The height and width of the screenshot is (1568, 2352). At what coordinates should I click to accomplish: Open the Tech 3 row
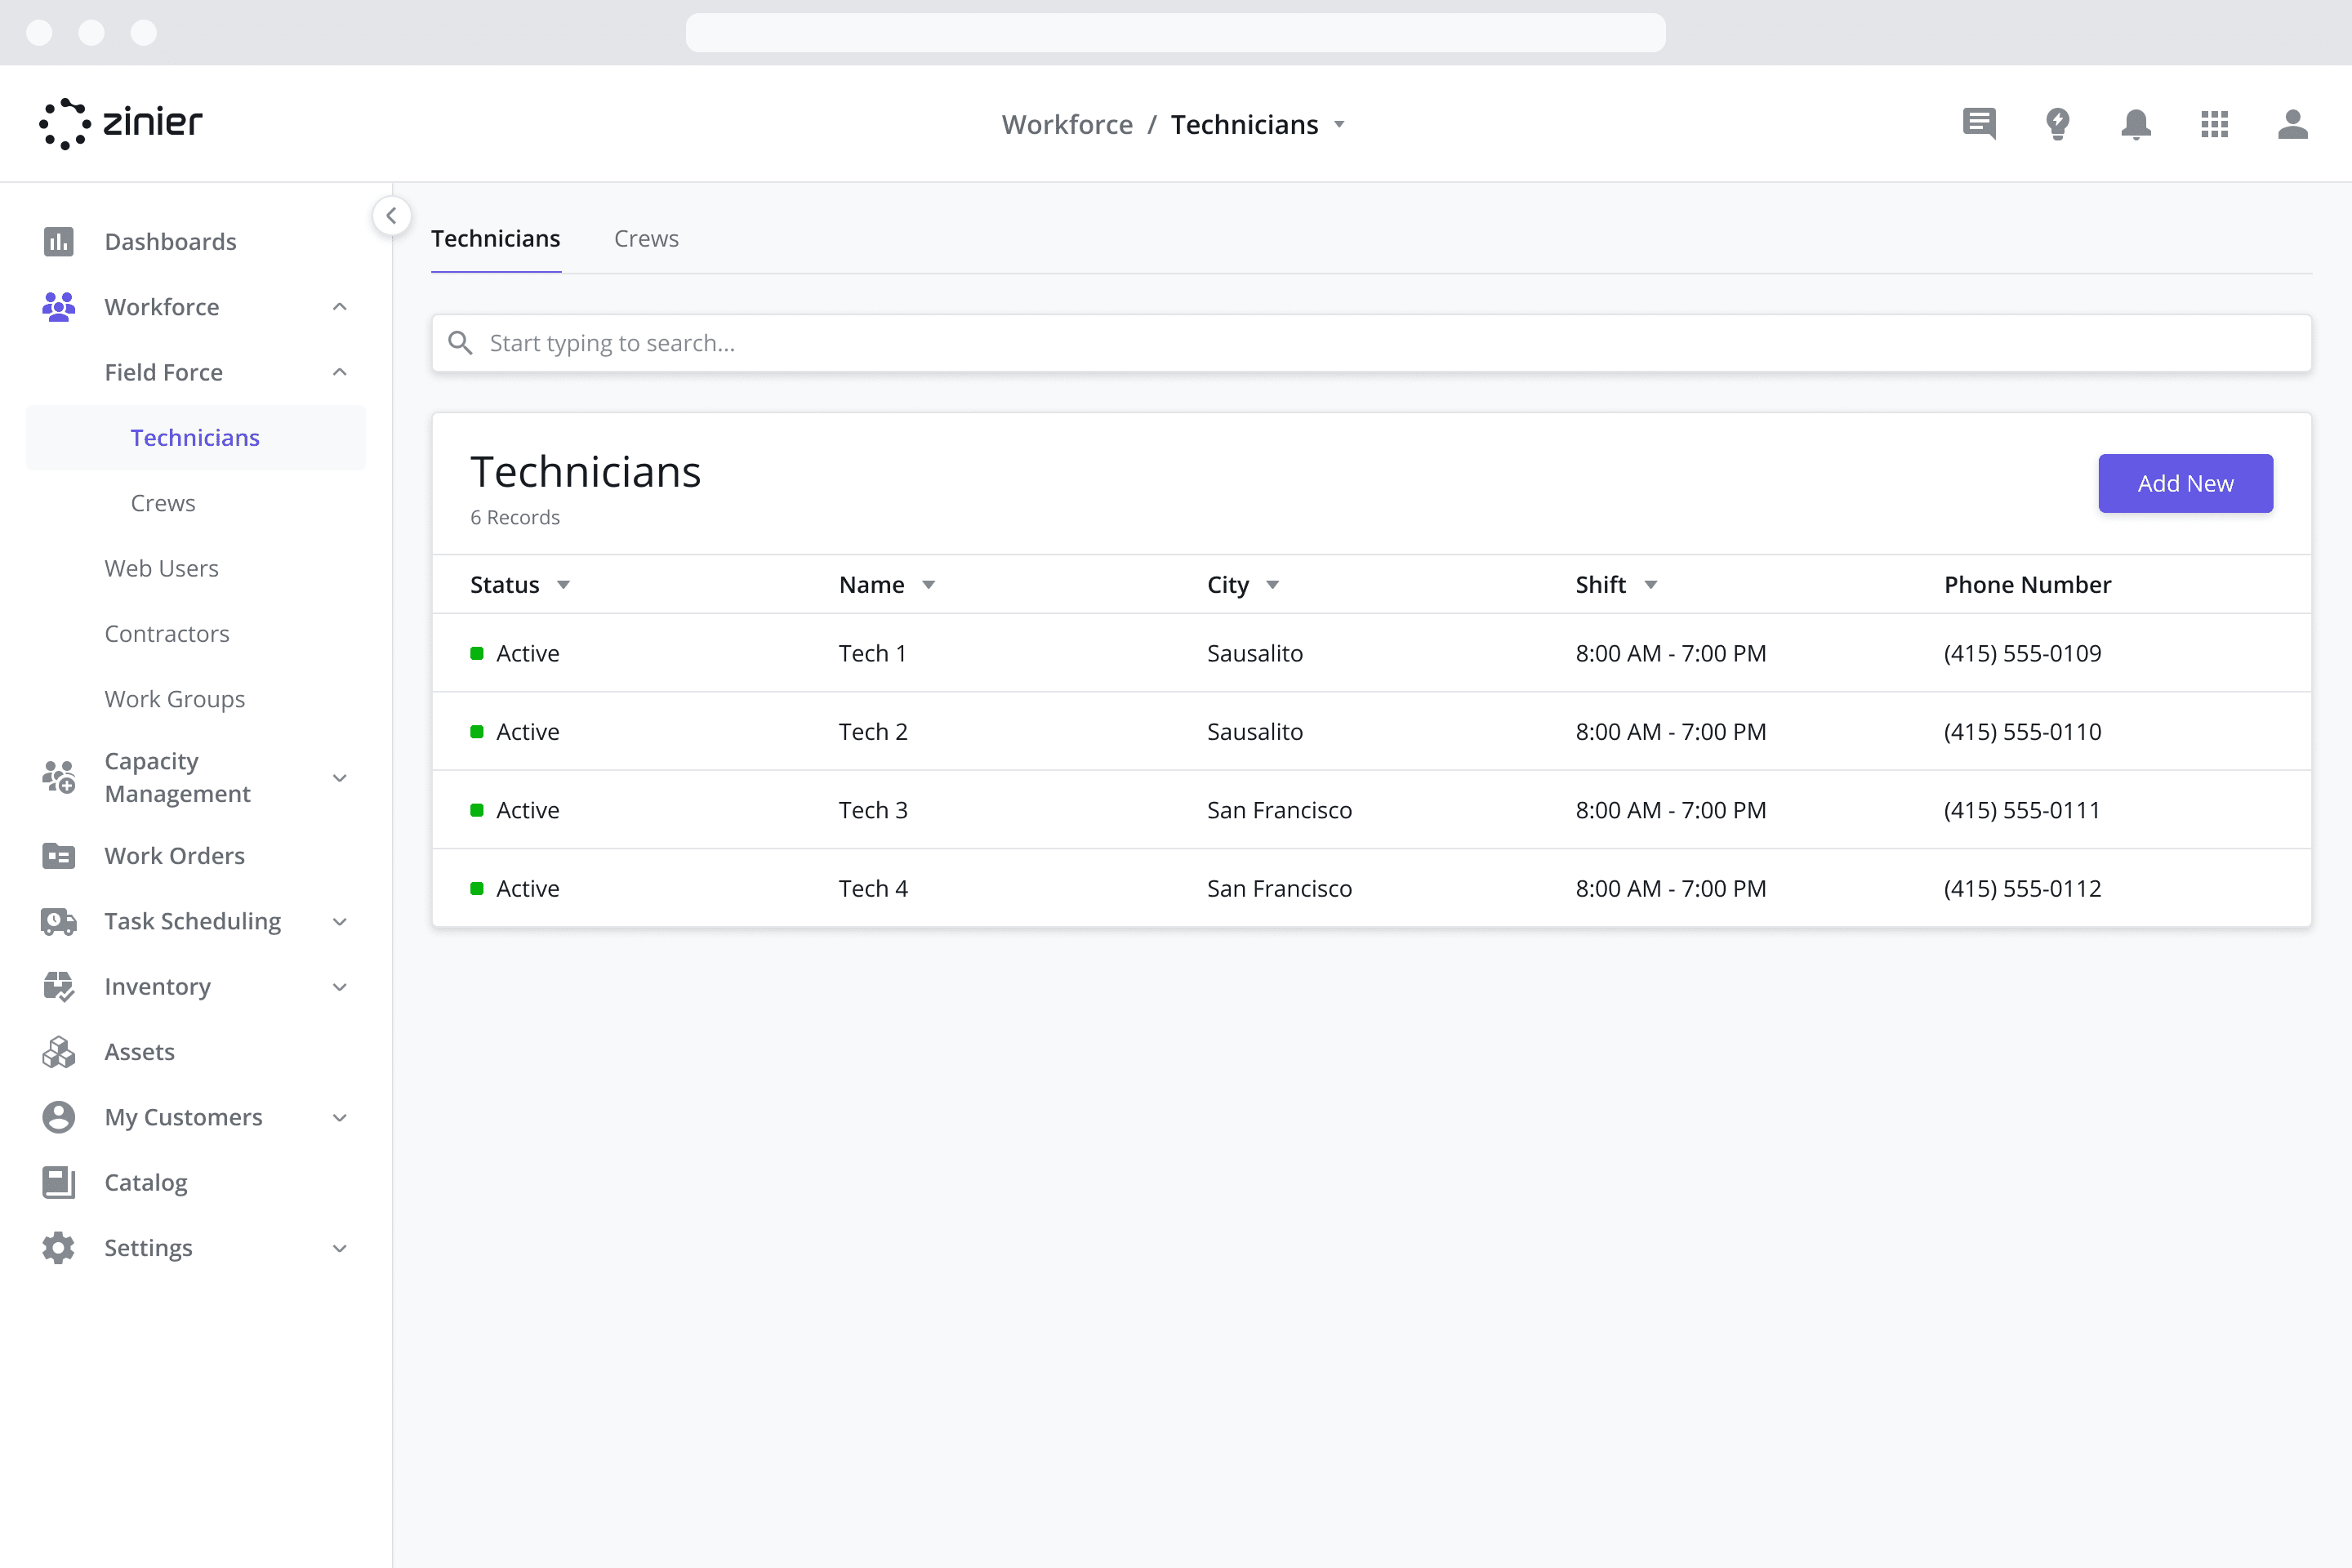[1371, 810]
